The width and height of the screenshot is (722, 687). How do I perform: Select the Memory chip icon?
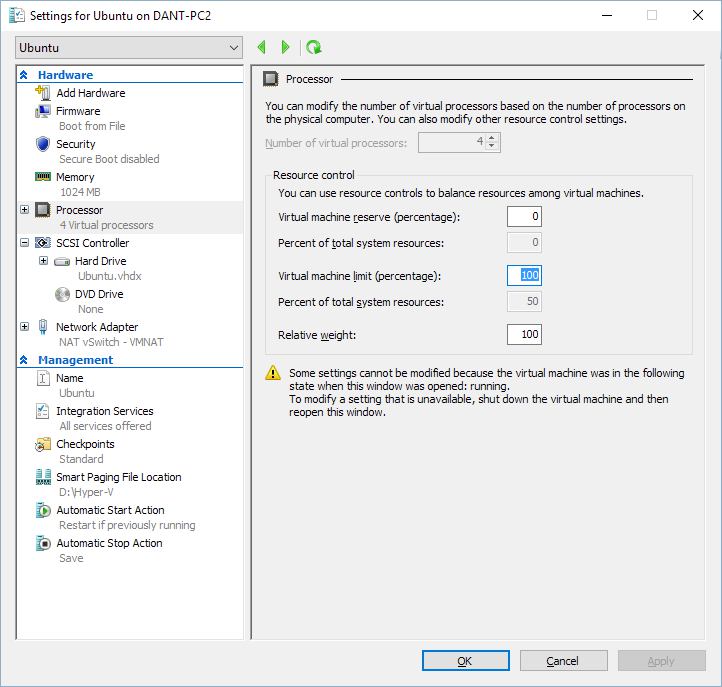[43, 177]
